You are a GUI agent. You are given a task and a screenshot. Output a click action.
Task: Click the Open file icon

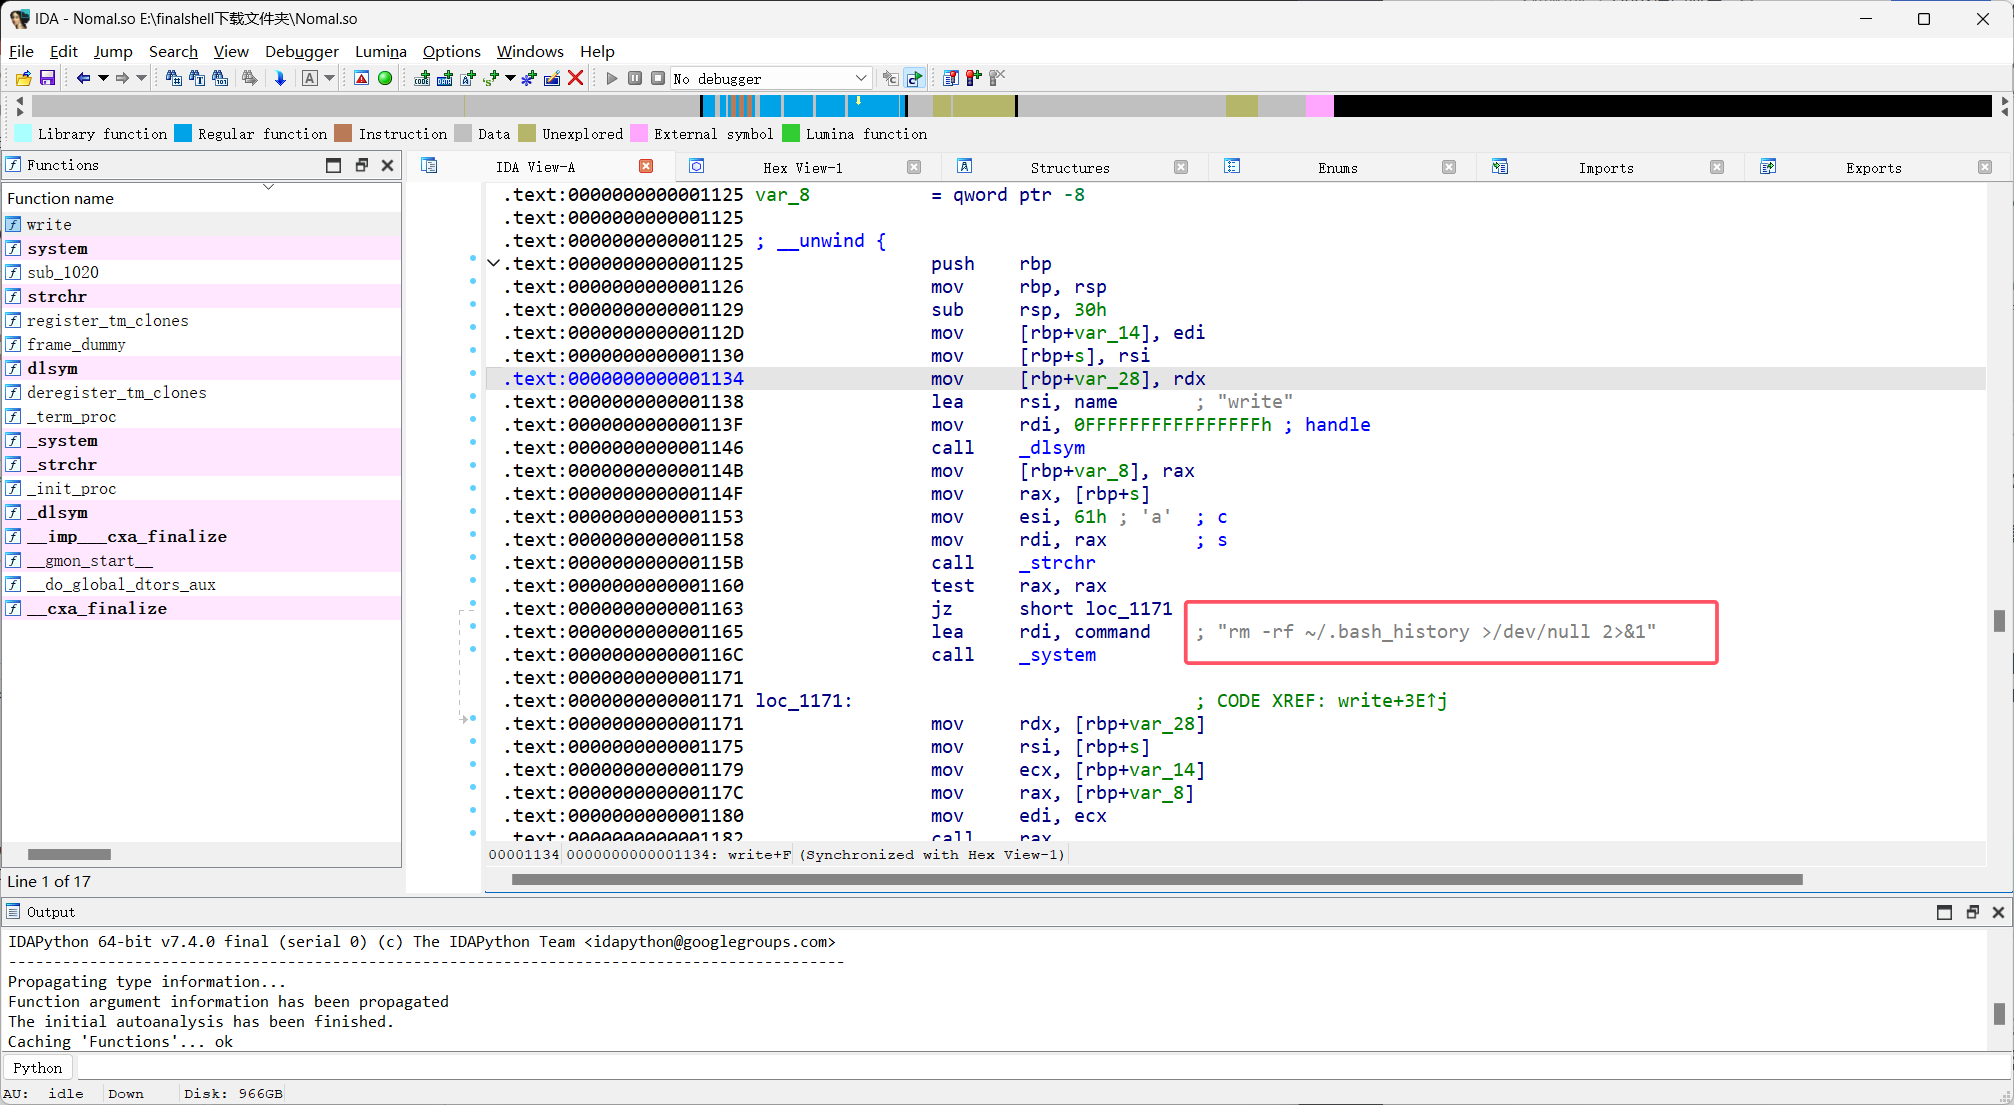click(24, 78)
